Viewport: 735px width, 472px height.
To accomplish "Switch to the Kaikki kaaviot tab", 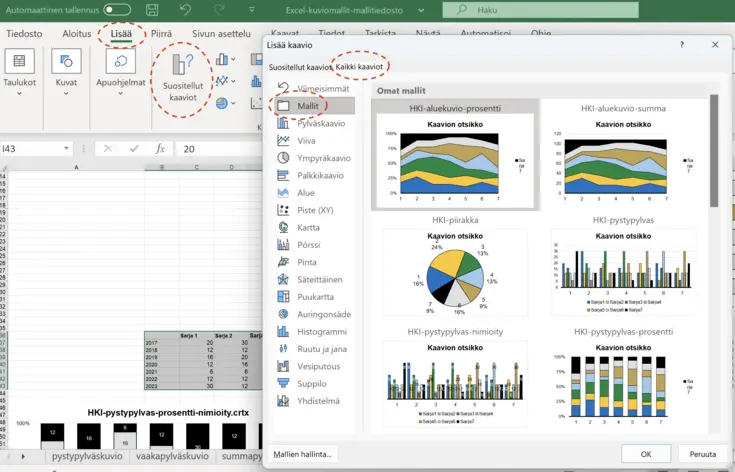I will pos(359,67).
